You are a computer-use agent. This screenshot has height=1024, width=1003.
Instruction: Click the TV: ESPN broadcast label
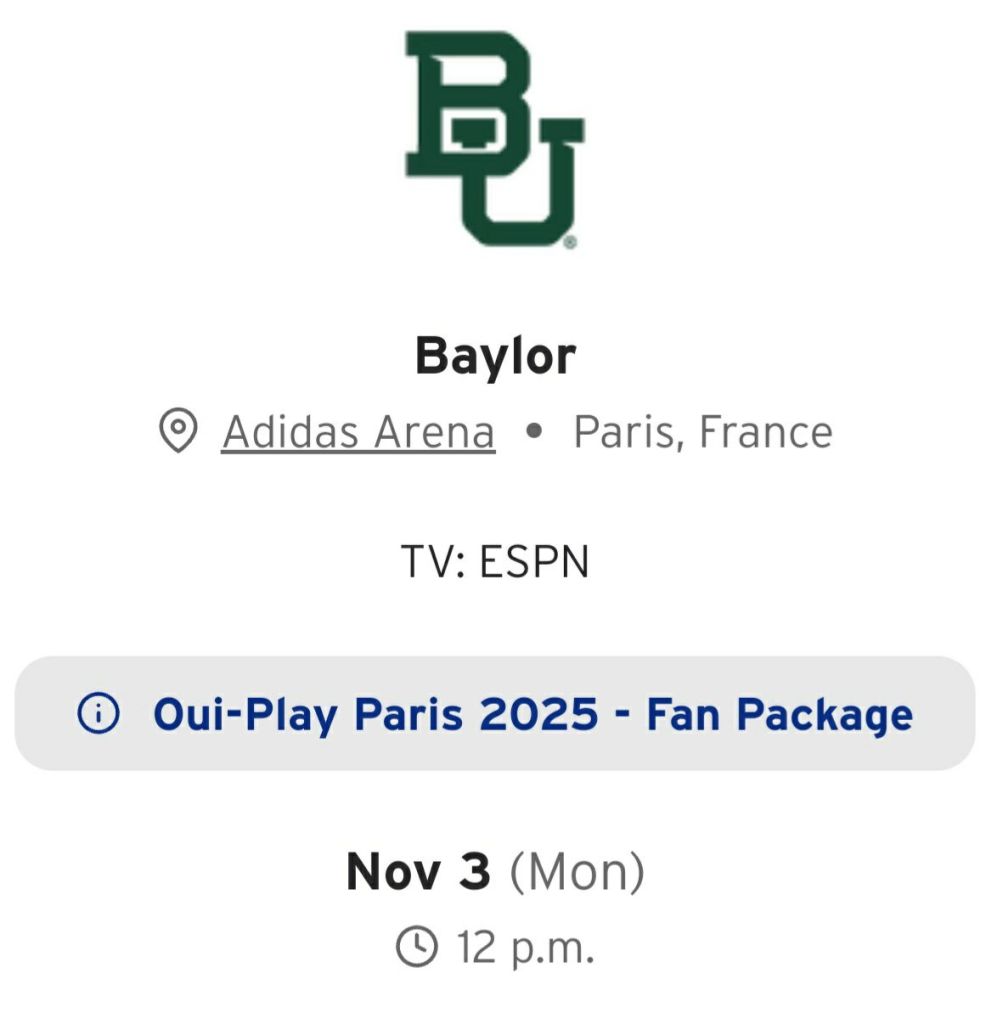tap(495, 562)
